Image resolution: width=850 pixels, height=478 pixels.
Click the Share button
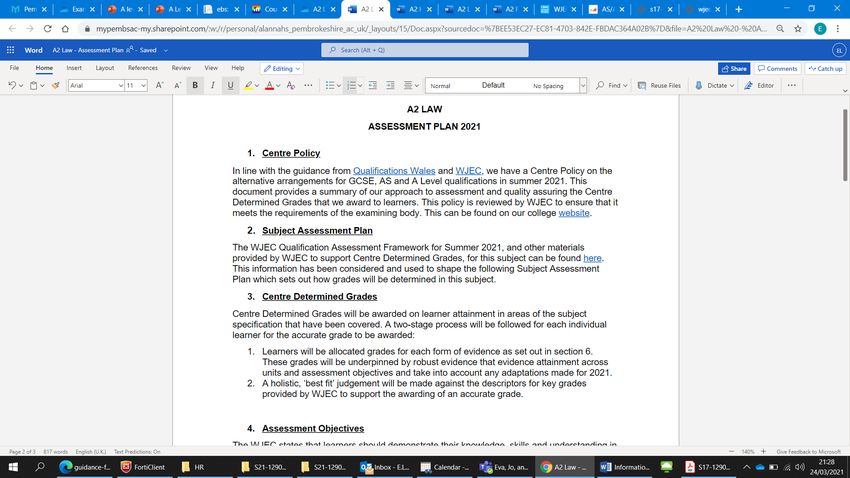pos(734,69)
